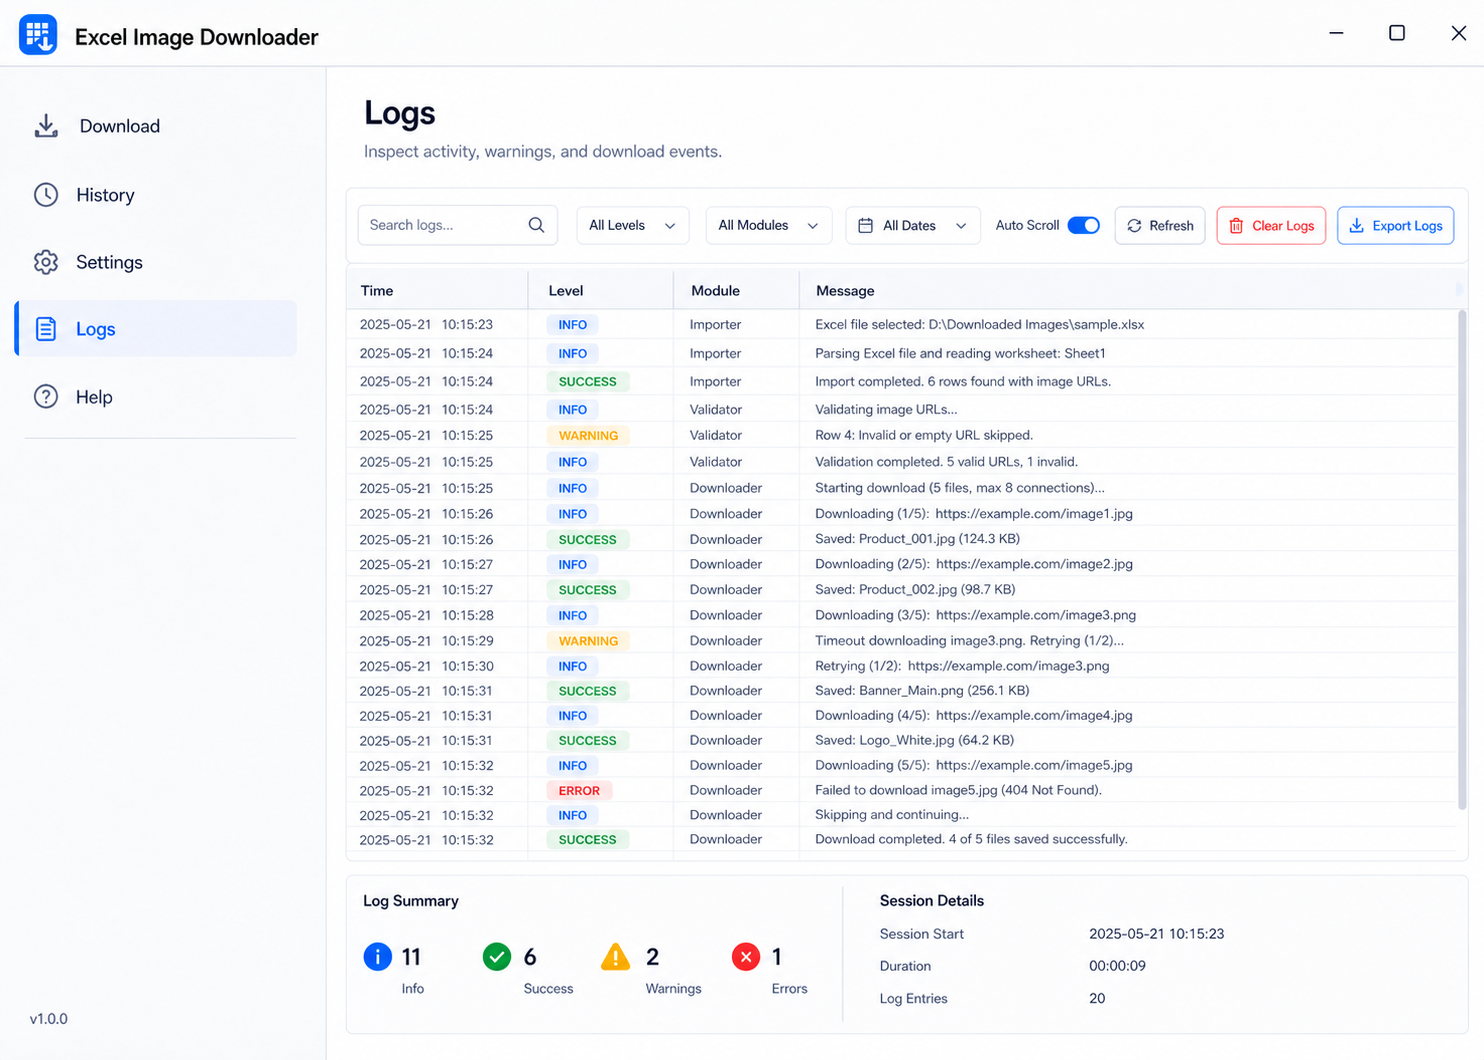Click the download arrow icon on Export Logs

(1356, 226)
